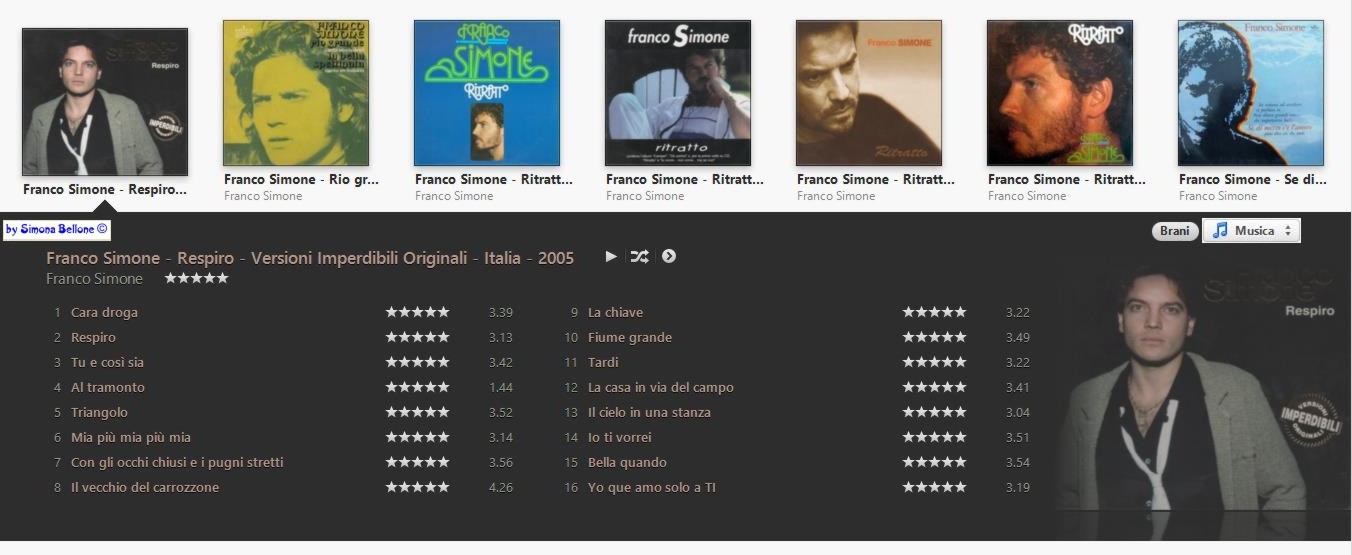Click the Franco Simone - Respiro album title heading
1352x555 pixels.
(310, 258)
